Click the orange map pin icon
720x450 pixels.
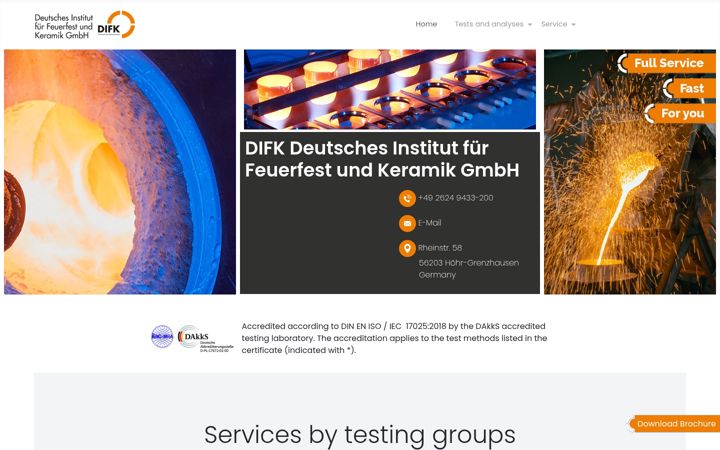[407, 248]
